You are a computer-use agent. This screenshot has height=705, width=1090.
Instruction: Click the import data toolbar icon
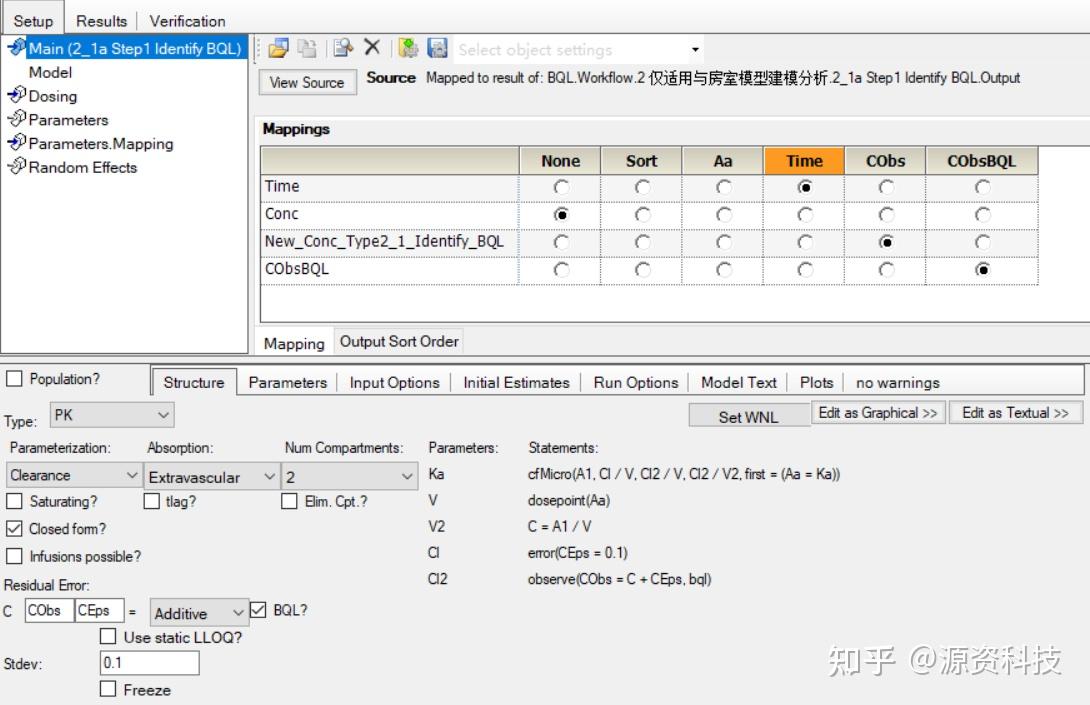[407, 47]
